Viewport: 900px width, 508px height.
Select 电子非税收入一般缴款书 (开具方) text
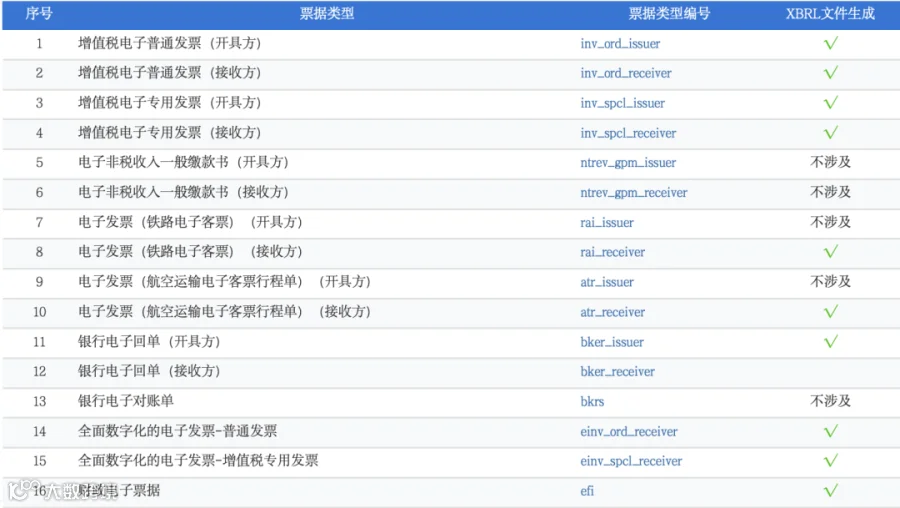[183, 162]
